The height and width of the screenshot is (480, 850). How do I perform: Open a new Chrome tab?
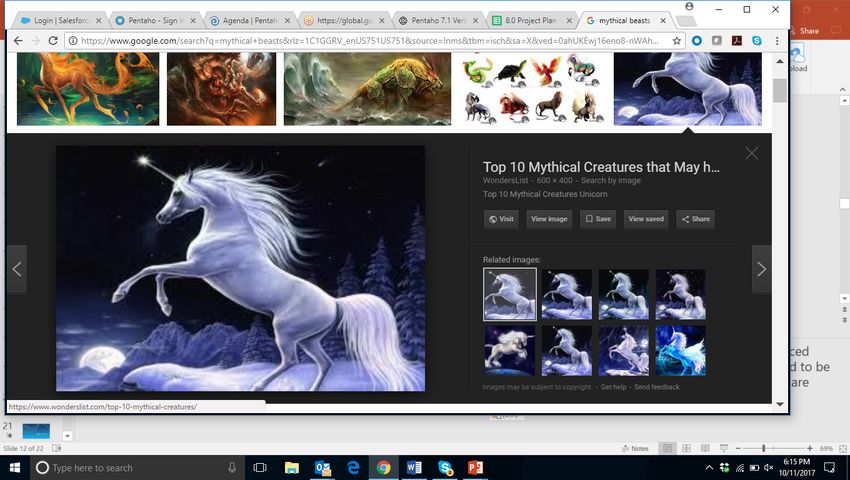coord(686,21)
